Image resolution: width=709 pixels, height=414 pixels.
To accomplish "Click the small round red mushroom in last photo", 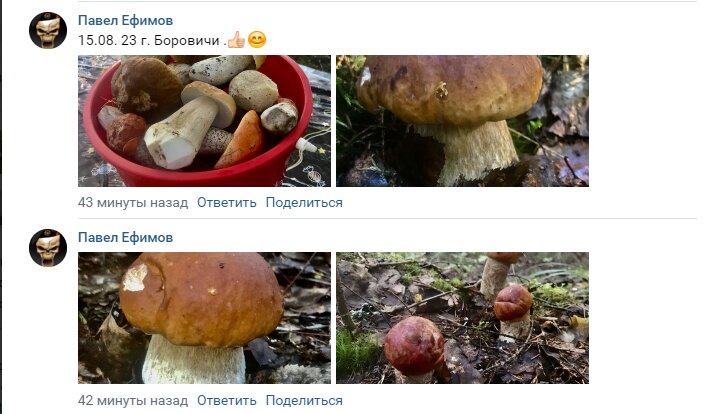I will pos(414,346).
